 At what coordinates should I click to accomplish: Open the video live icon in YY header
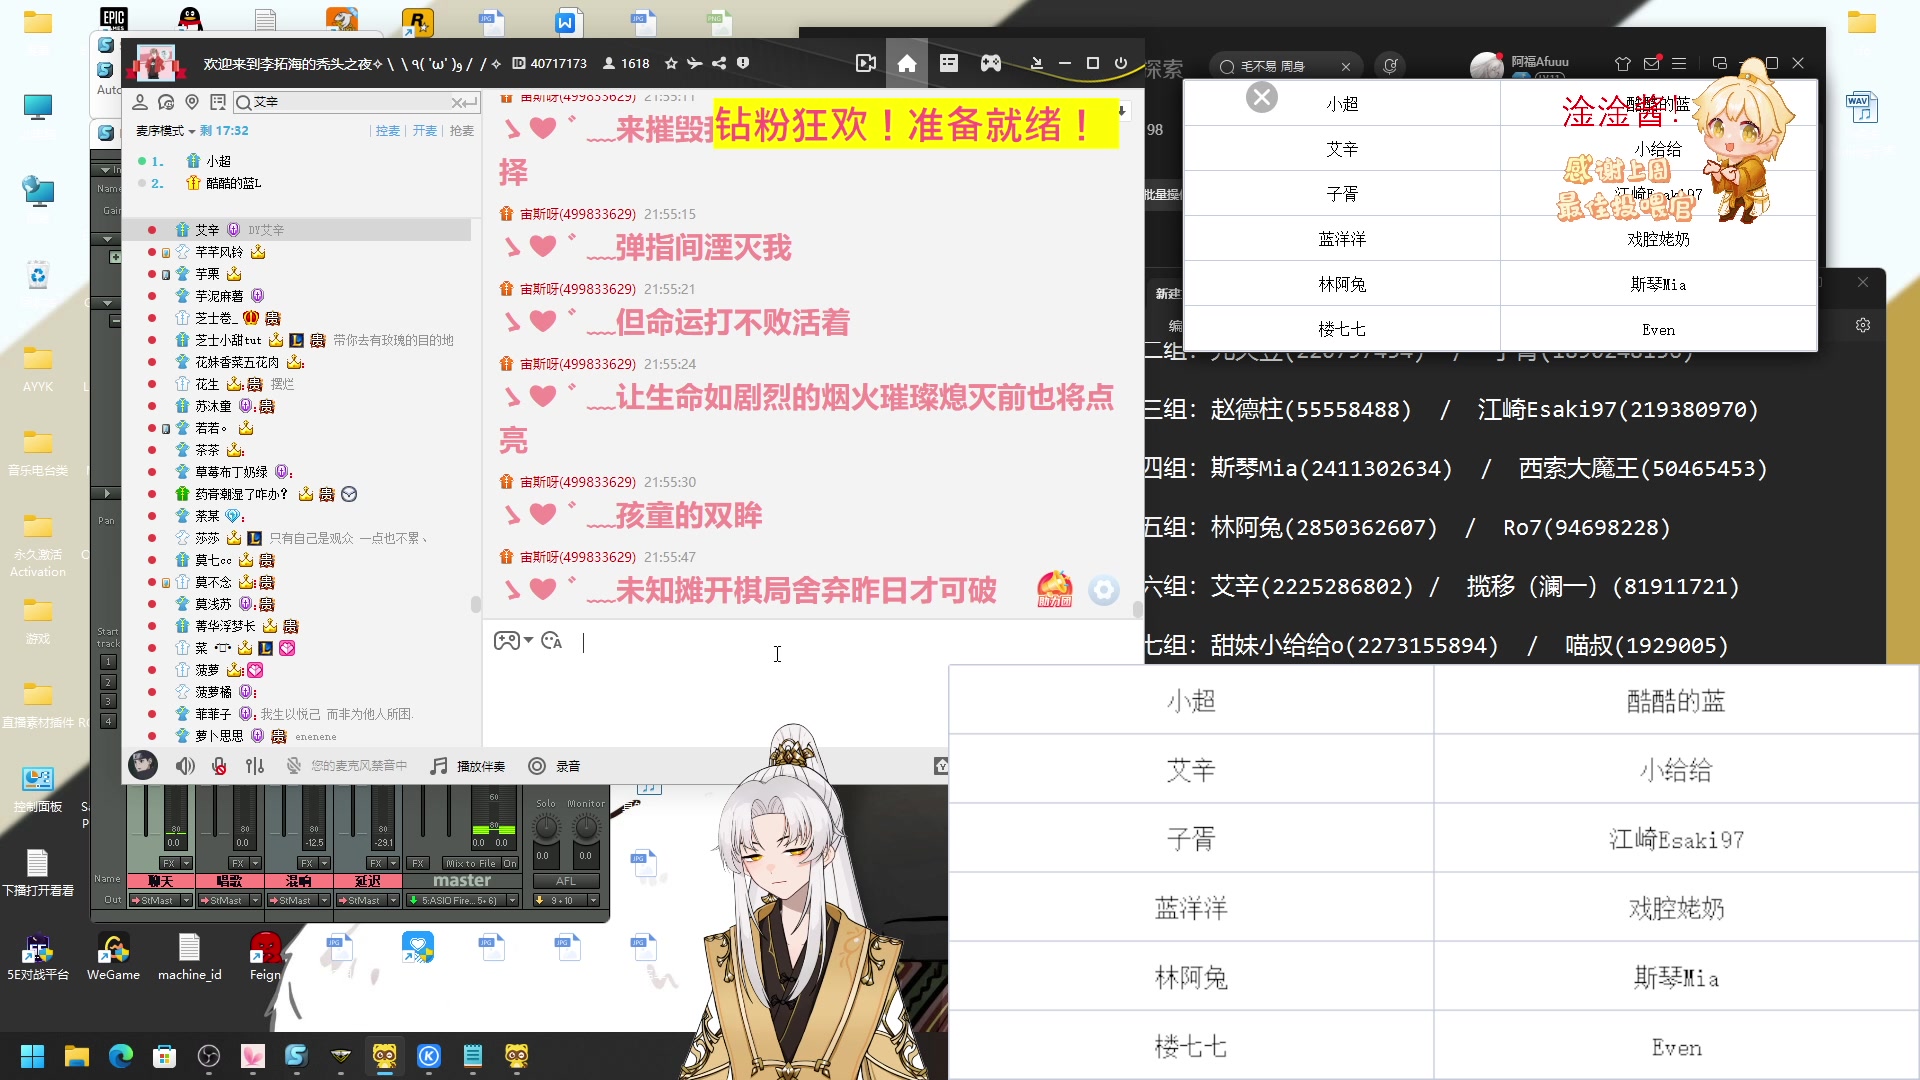(x=866, y=63)
